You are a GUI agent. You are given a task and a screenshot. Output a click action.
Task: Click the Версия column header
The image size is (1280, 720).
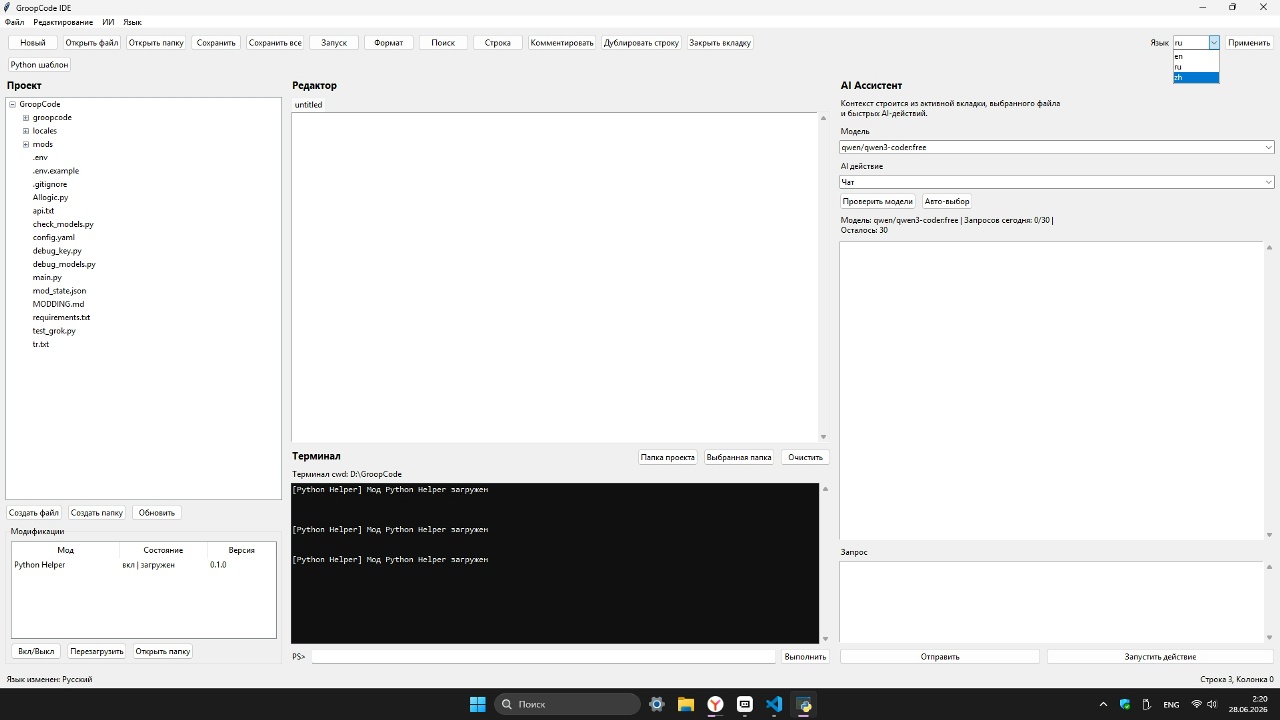[241, 550]
